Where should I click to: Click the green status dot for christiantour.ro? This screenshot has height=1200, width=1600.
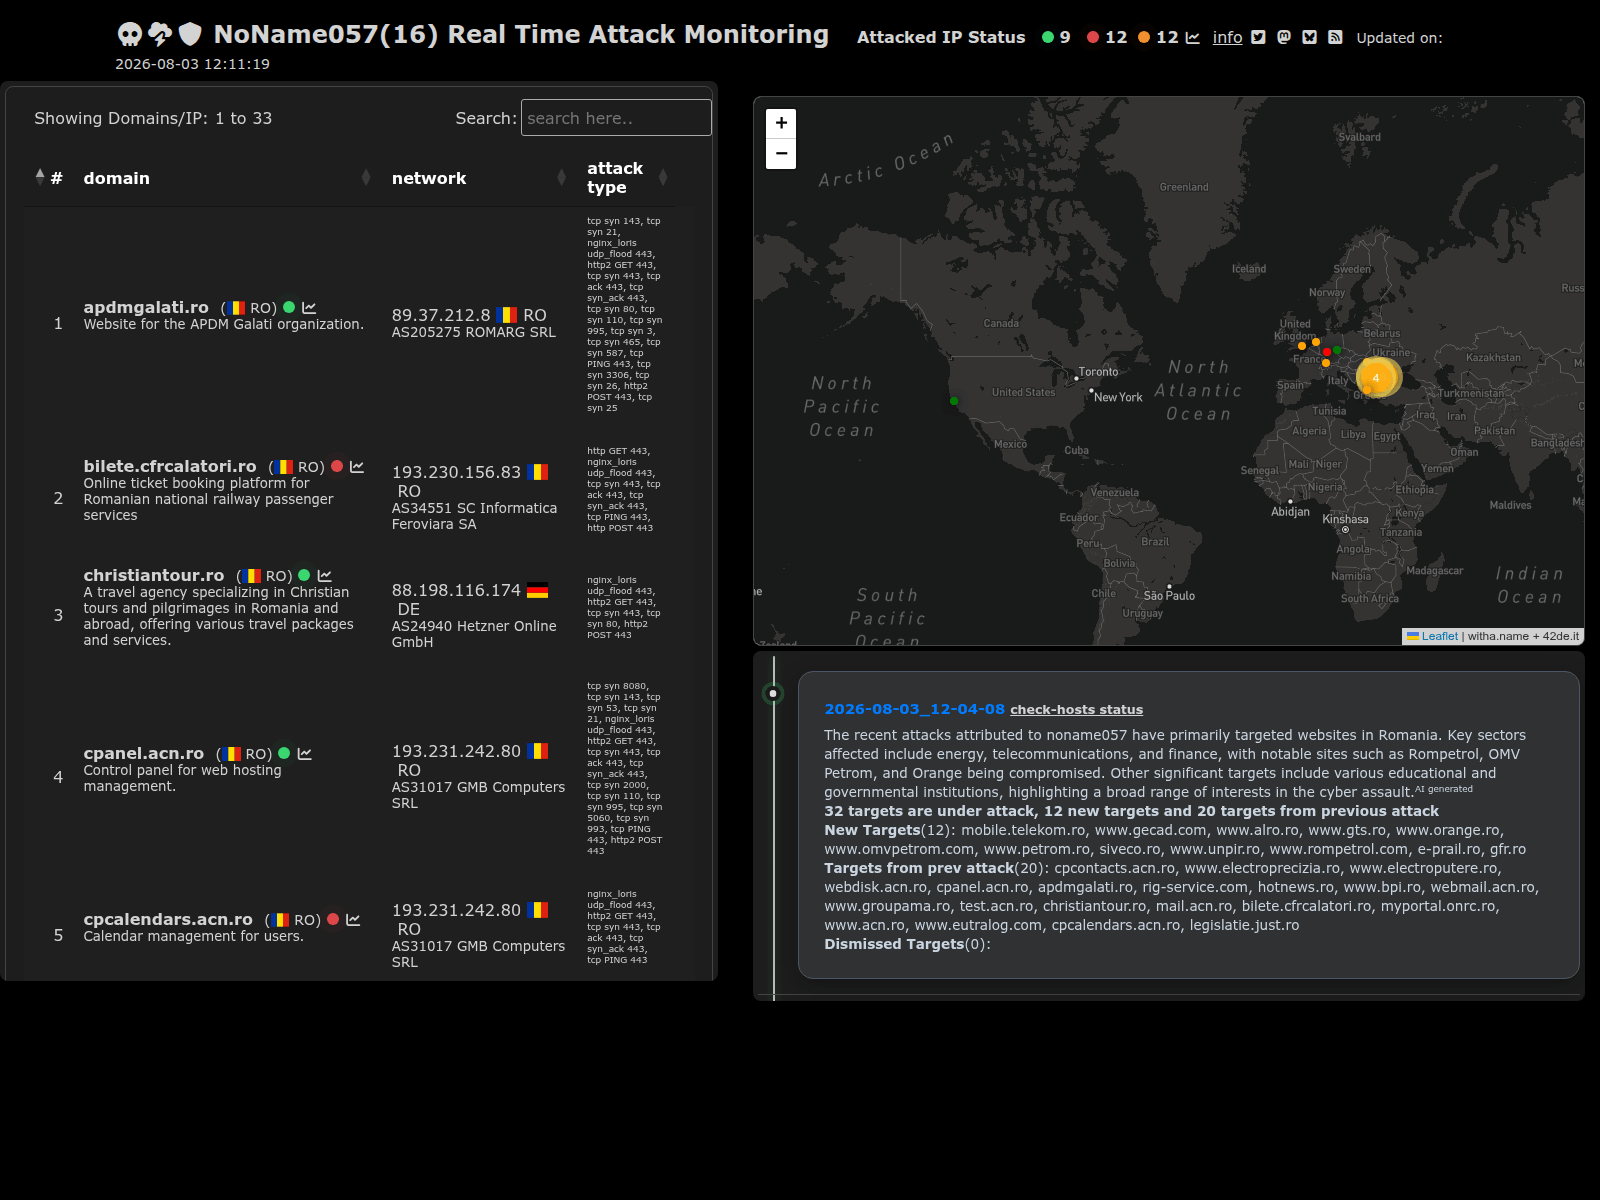pyautogui.click(x=304, y=576)
